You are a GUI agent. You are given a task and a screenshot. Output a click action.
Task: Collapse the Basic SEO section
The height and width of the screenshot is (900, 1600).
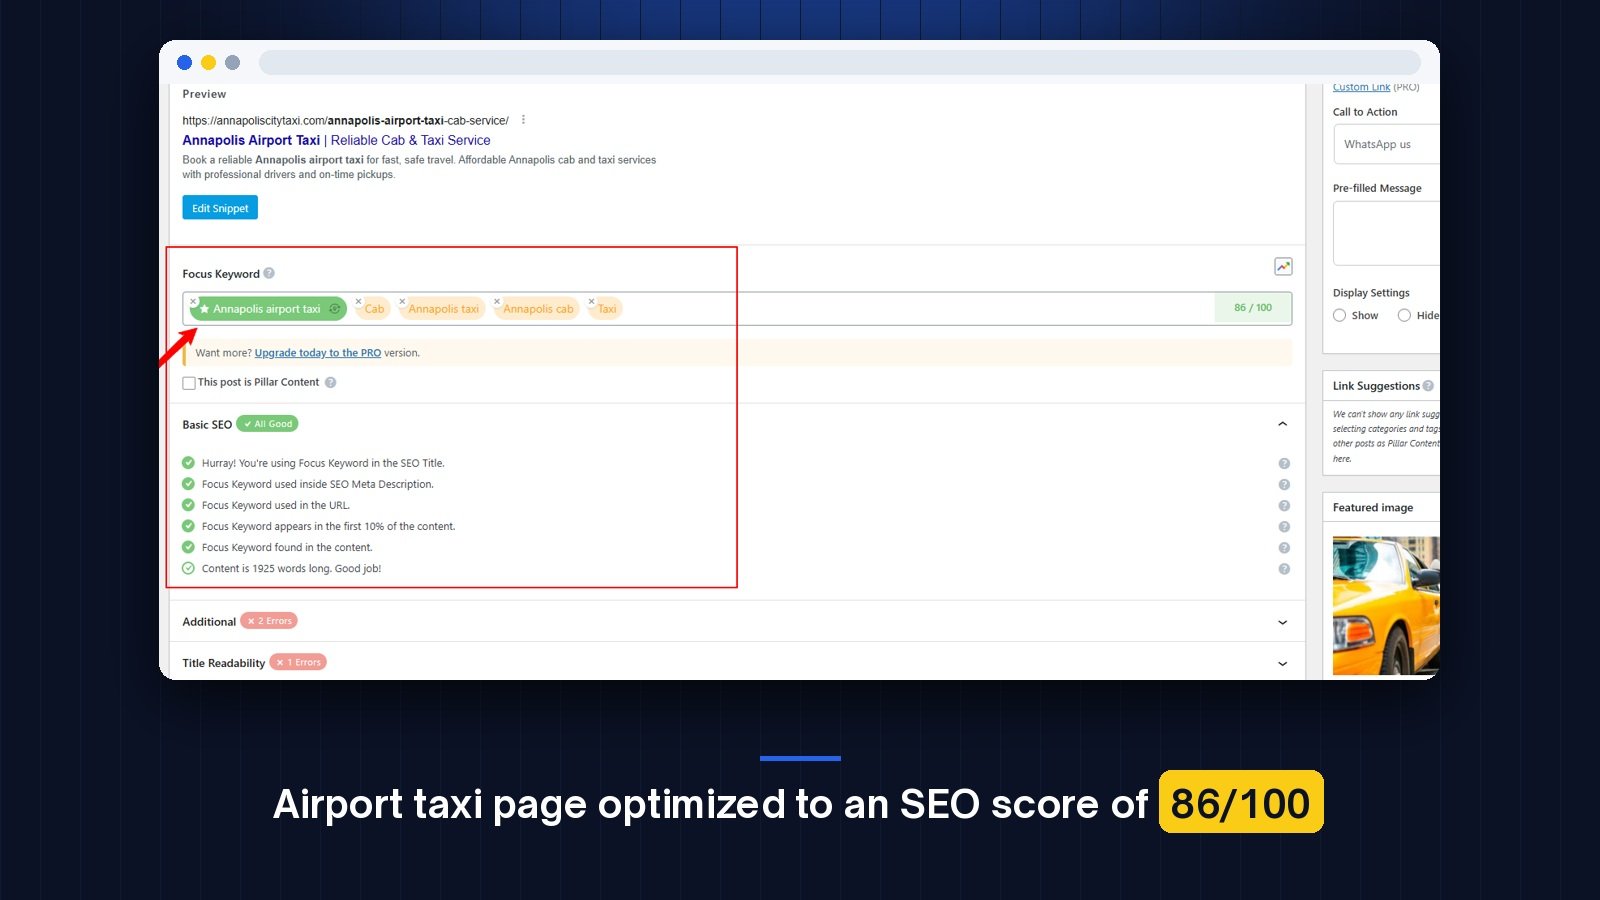[x=1283, y=424]
